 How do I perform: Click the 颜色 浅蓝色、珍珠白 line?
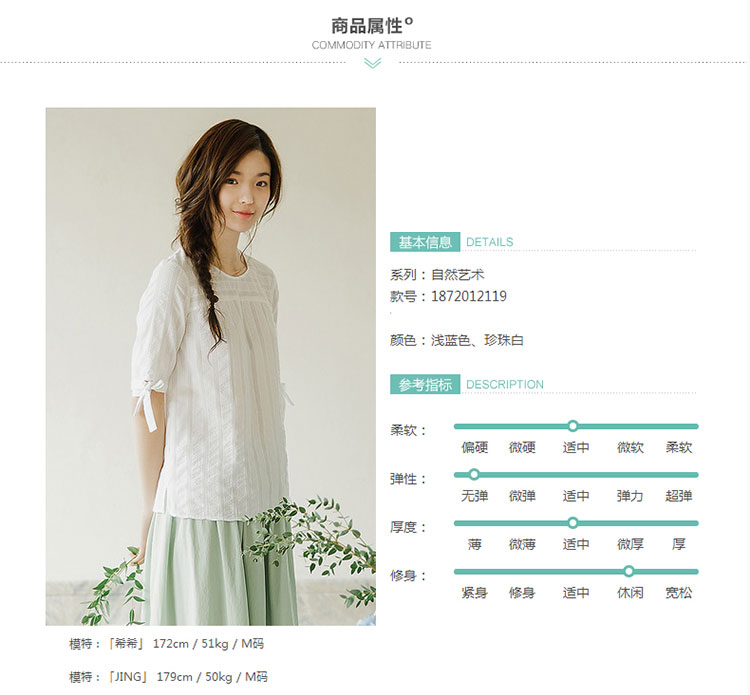coord(457,341)
